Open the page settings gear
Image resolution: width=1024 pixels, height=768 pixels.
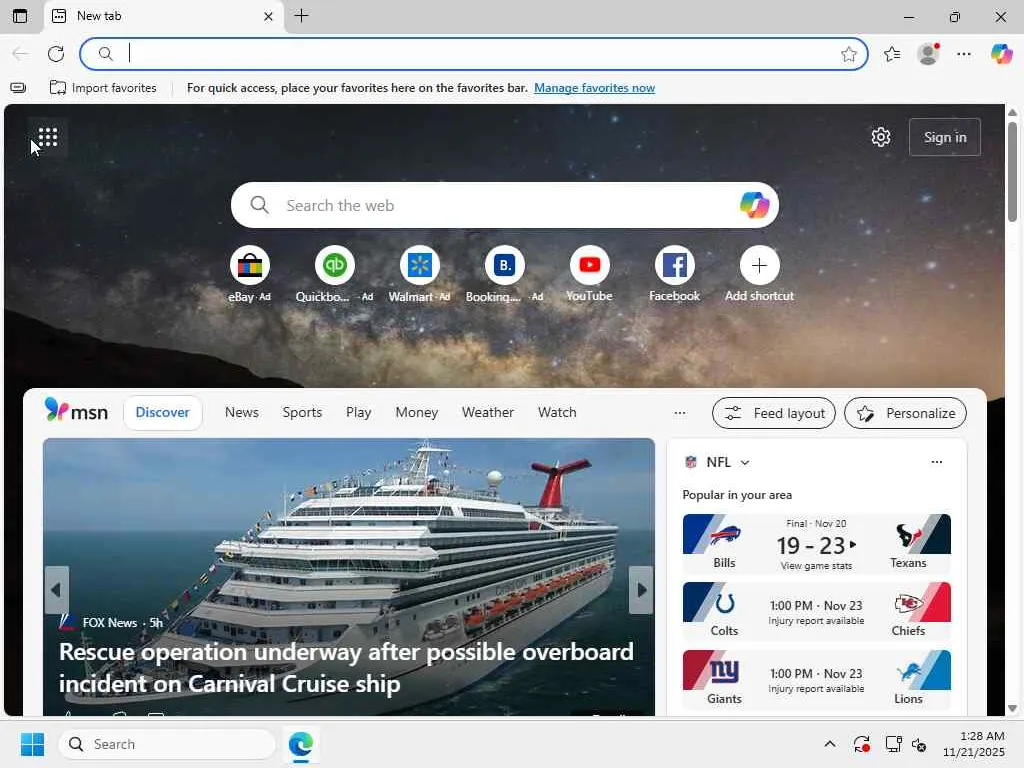(x=881, y=137)
